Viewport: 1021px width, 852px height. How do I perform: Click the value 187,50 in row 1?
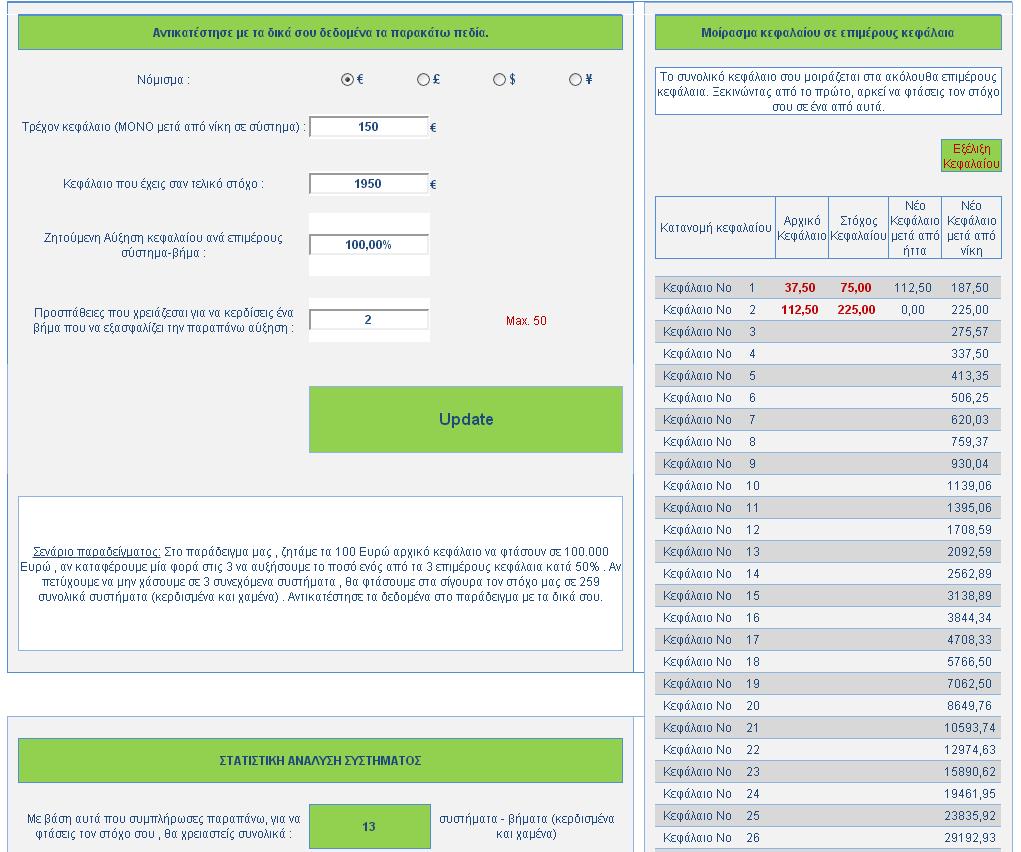coord(970,288)
